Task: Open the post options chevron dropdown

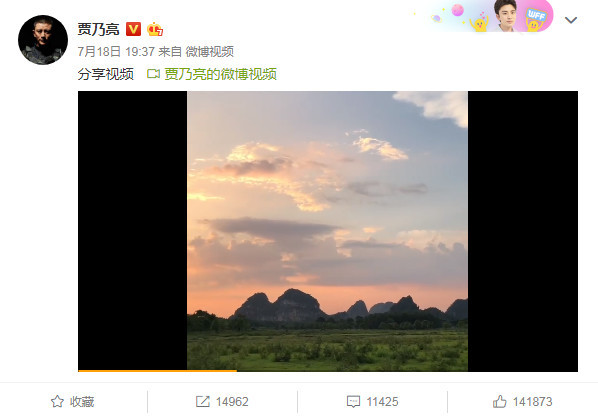Action: 571,20
